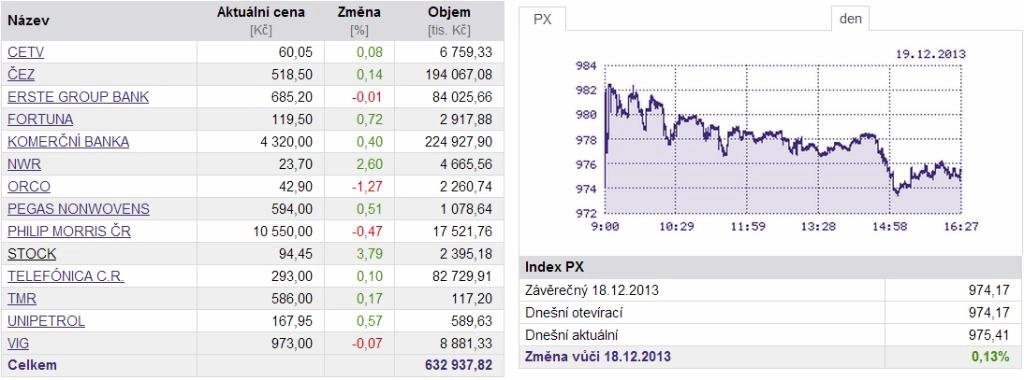The image size is (1024, 380).
Task: Open the PHILIP MORRIS ČR link
Action: tap(69, 231)
